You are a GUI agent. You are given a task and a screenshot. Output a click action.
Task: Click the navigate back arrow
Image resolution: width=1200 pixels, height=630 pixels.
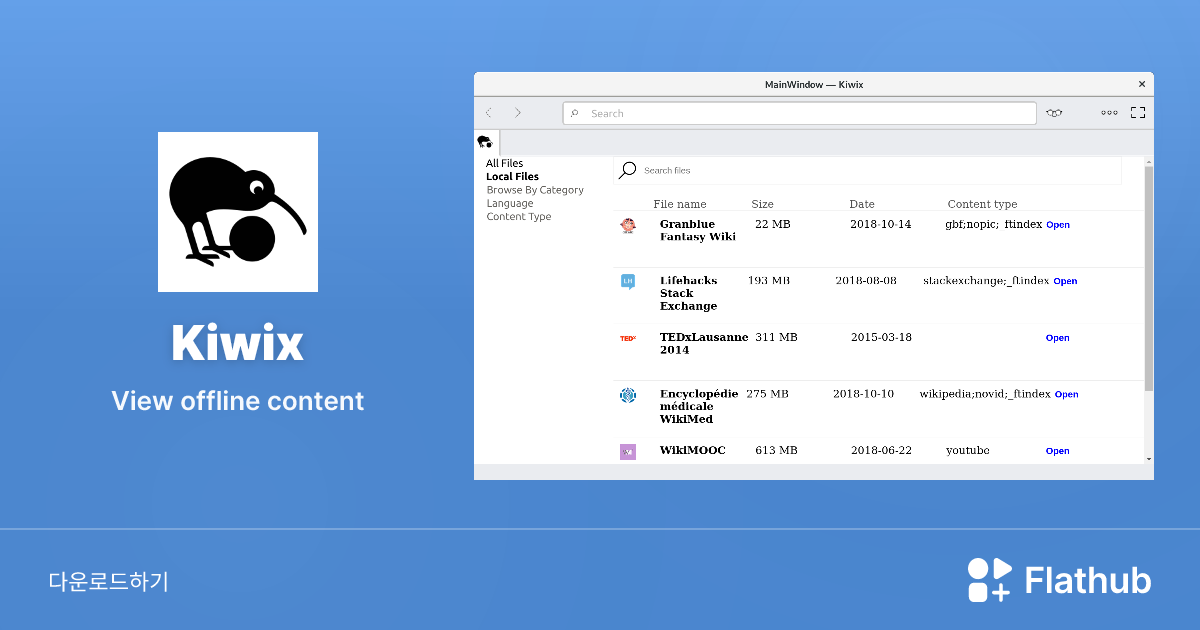pos(488,113)
